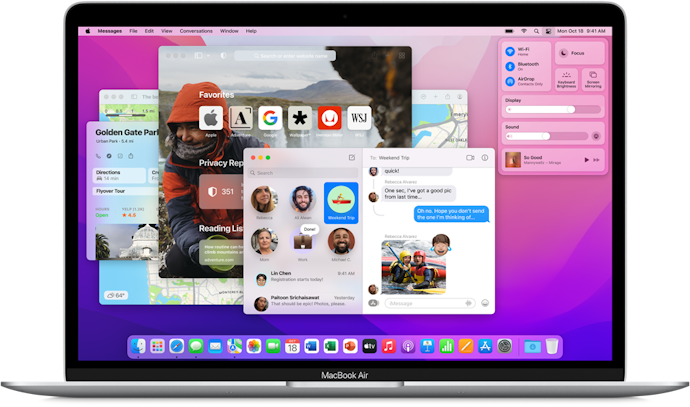Open Launchpad in the Dock
690x407 pixels.
tap(157, 346)
